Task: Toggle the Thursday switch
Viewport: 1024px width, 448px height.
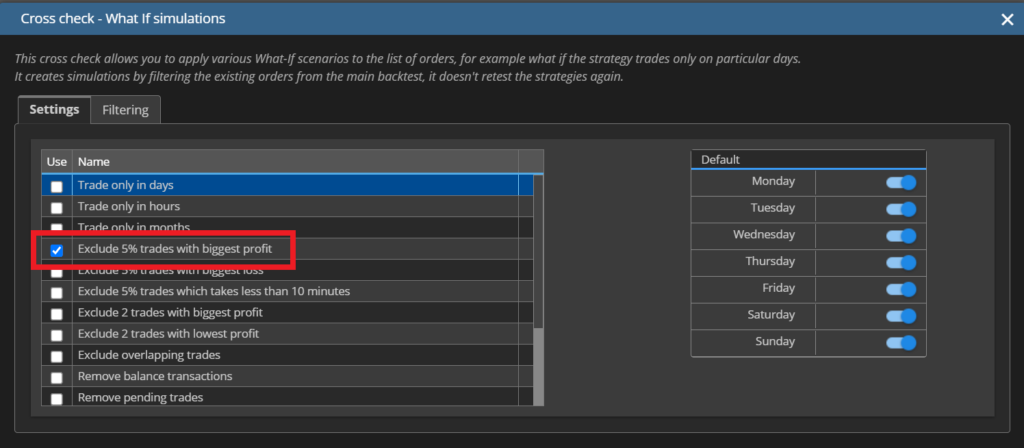Action: click(x=901, y=262)
